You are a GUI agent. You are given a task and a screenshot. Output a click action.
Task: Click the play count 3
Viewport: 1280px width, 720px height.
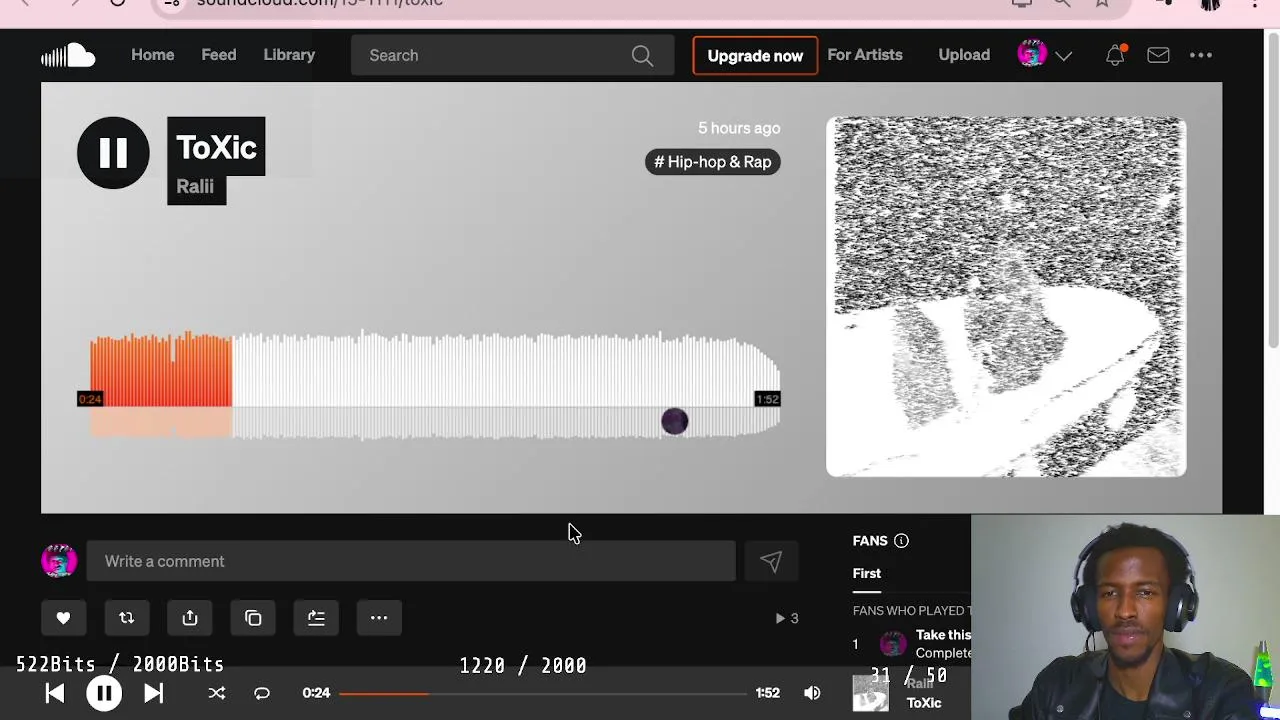787,618
